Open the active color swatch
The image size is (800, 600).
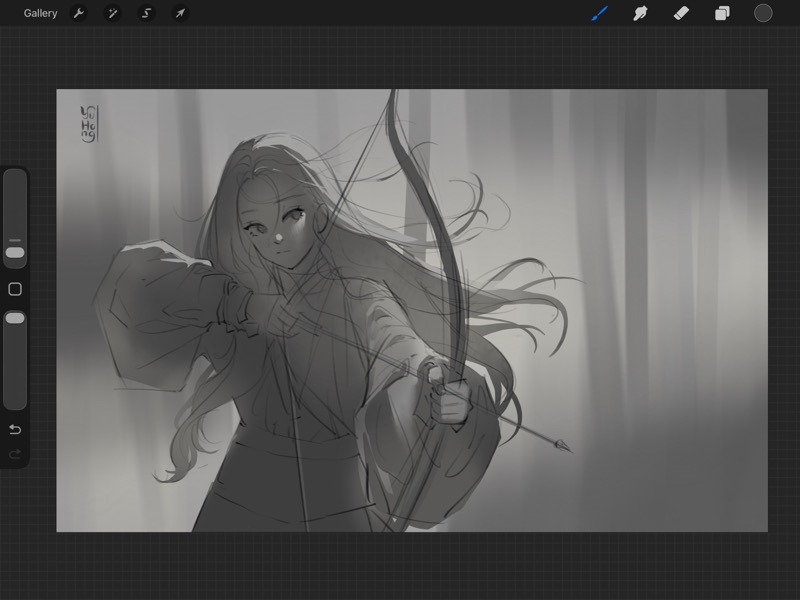[763, 13]
